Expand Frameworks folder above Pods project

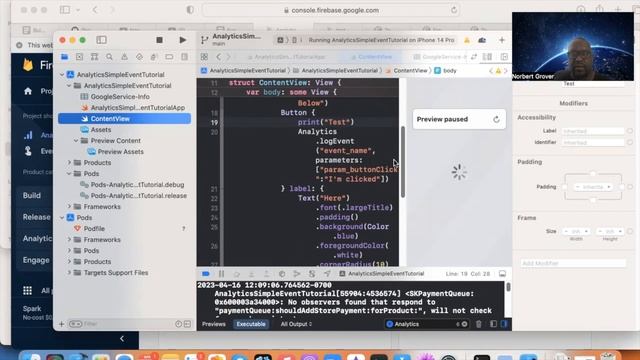point(69,207)
